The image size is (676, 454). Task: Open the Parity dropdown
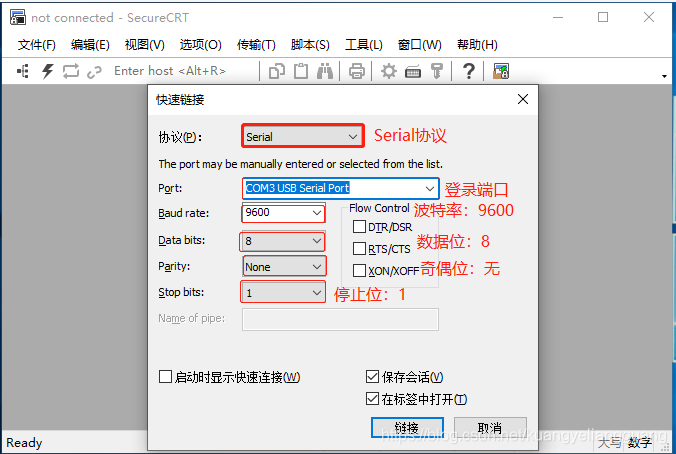pos(284,266)
